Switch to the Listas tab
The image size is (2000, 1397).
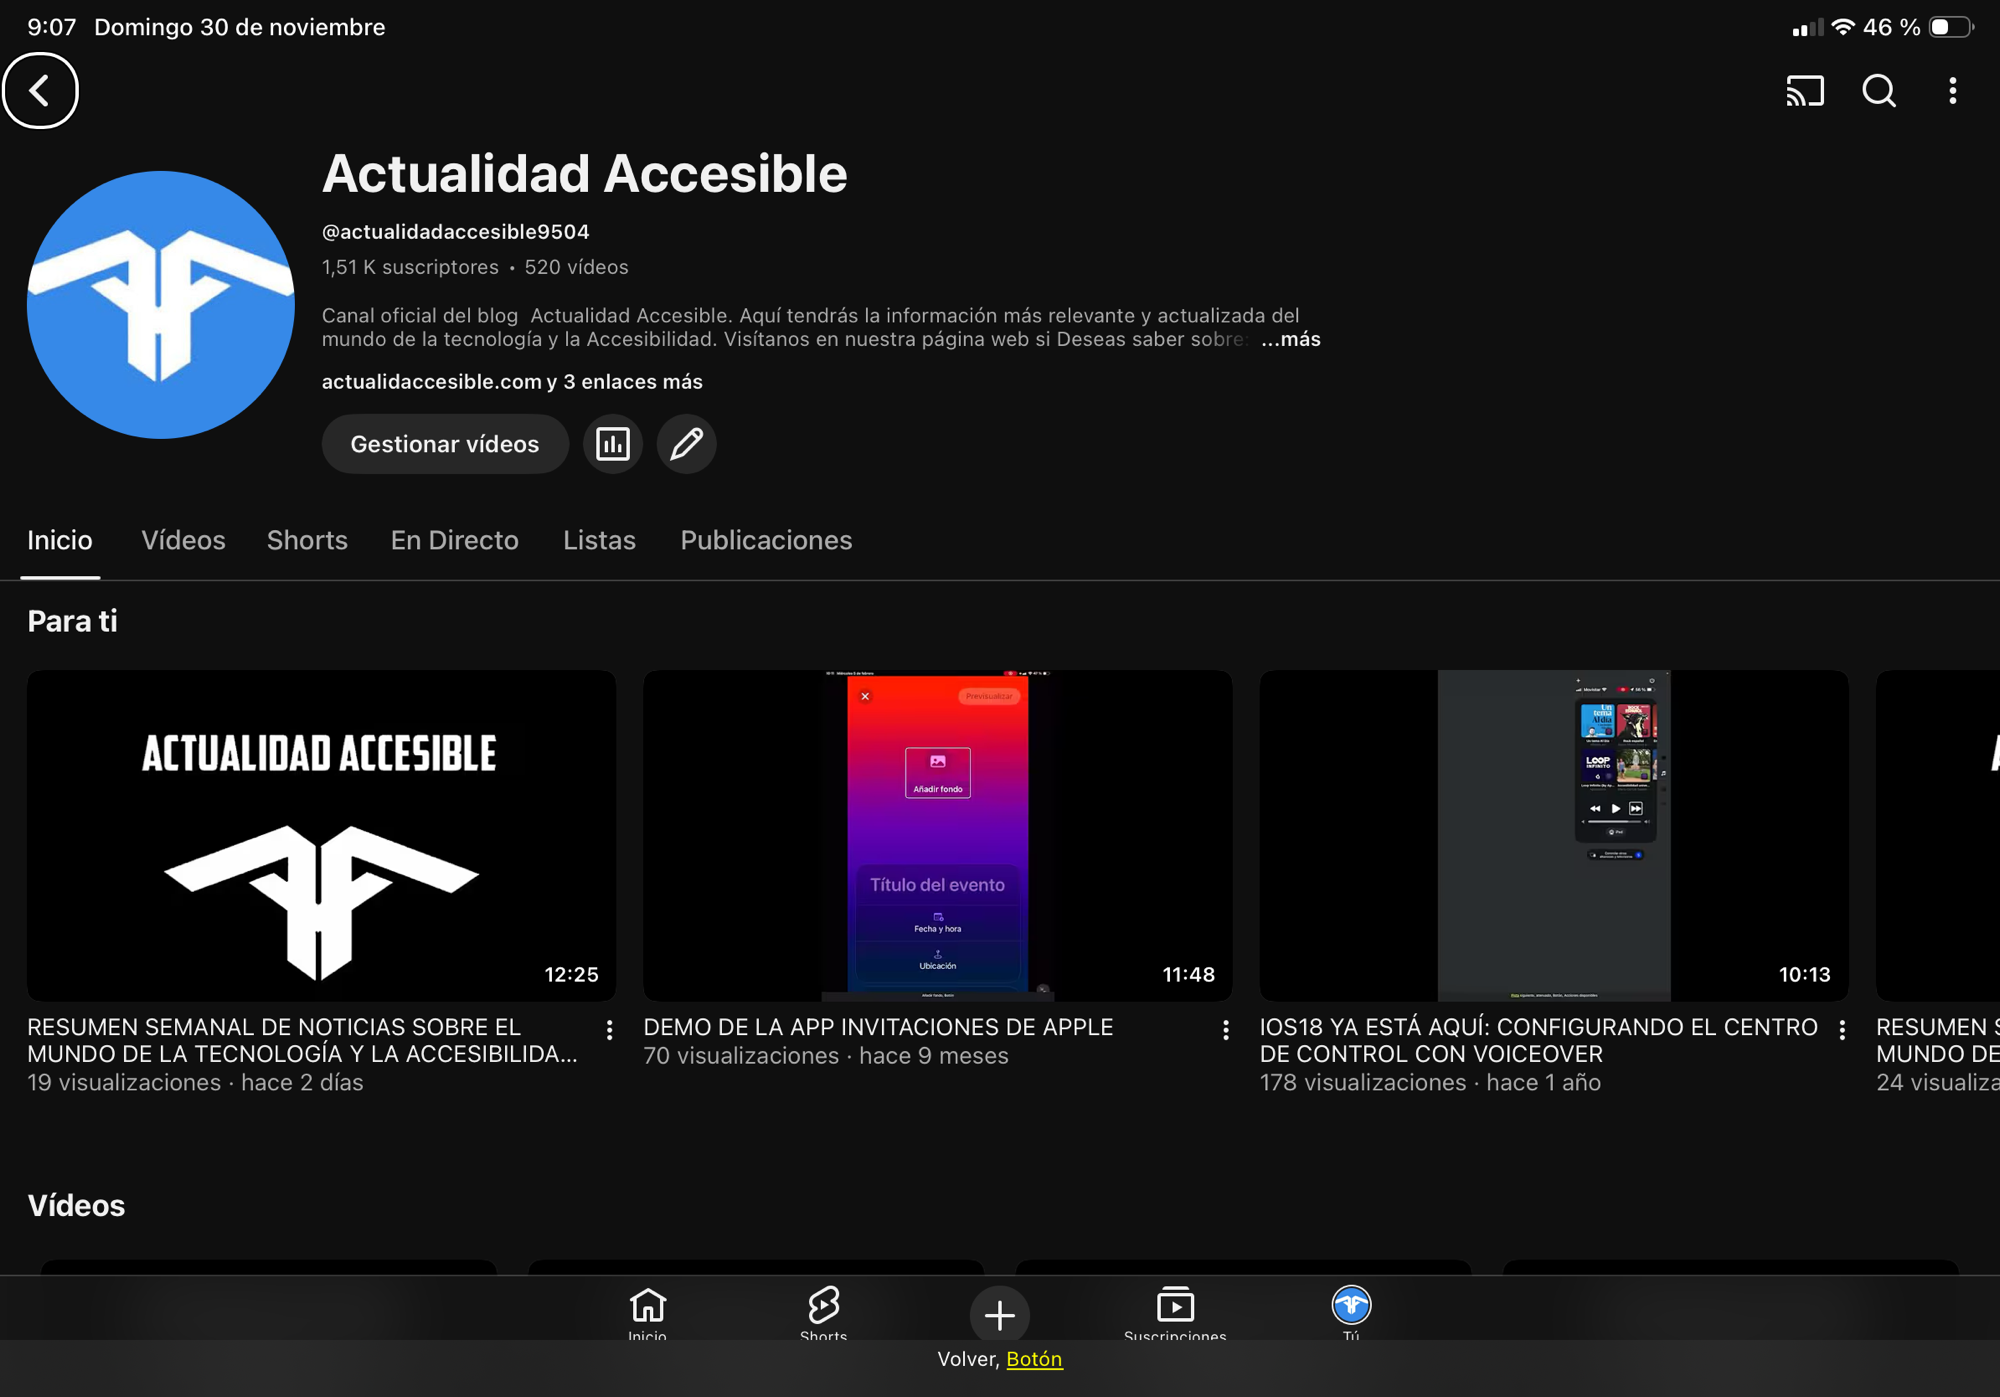pyautogui.click(x=599, y=541)
